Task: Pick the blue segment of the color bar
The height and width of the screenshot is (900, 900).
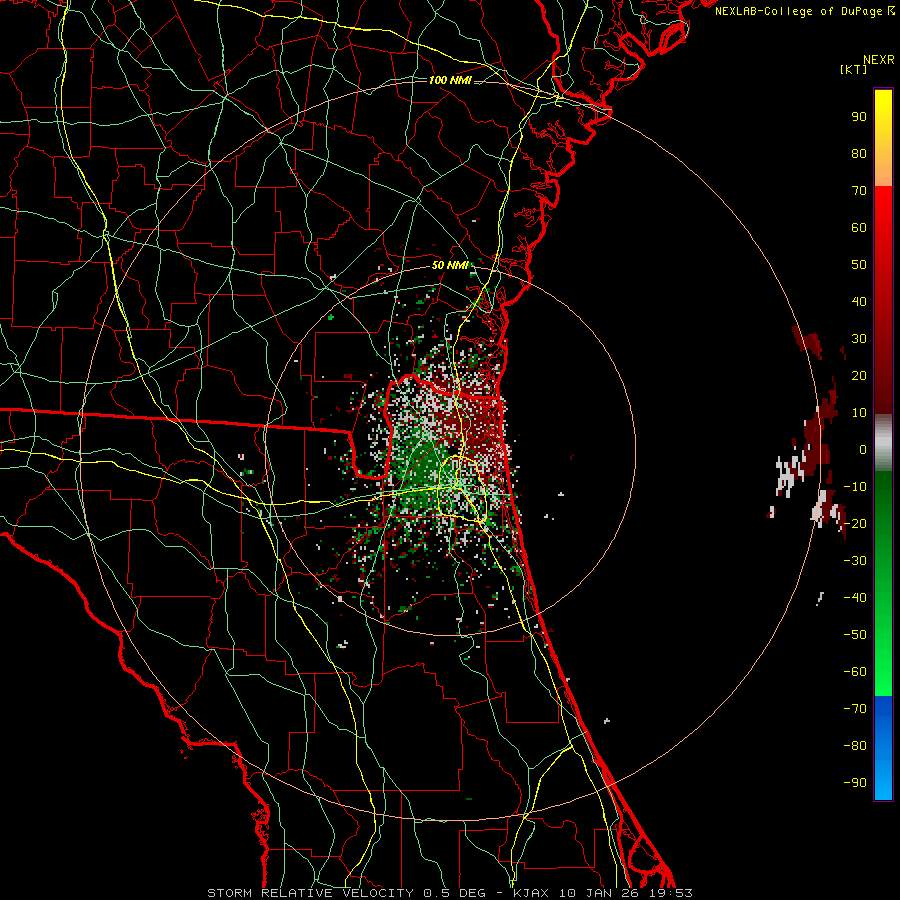Action: [883, 748]
